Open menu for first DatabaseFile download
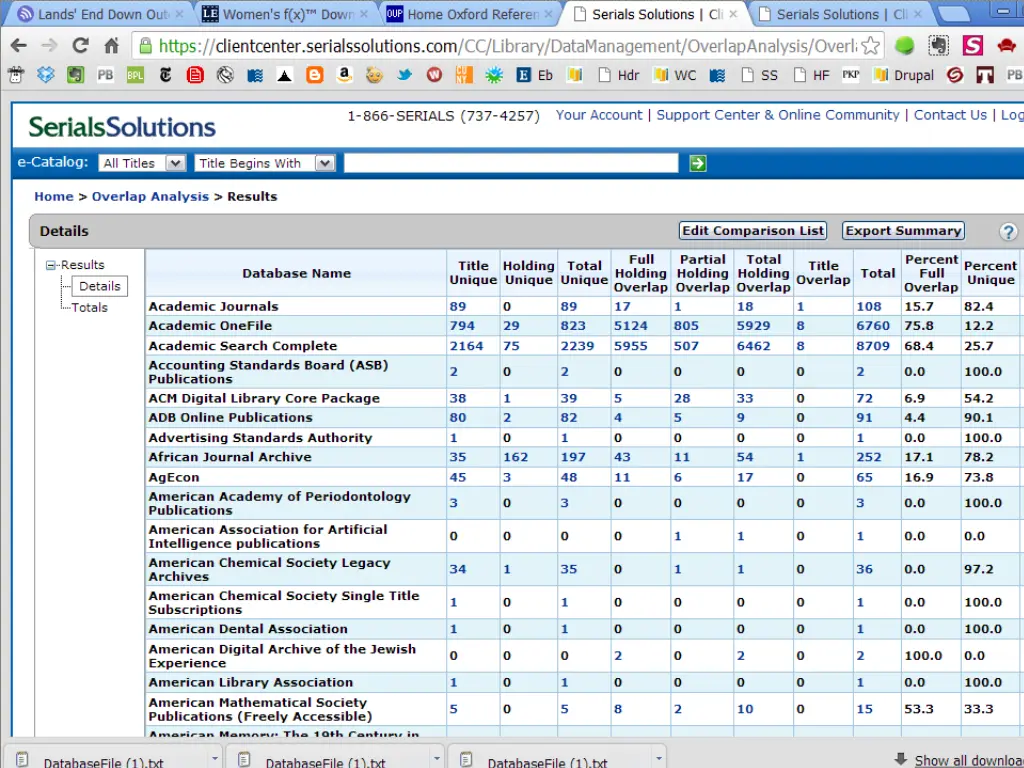Image resolution: width=1024 pixels, height=768 pixels. pos(214,758)
